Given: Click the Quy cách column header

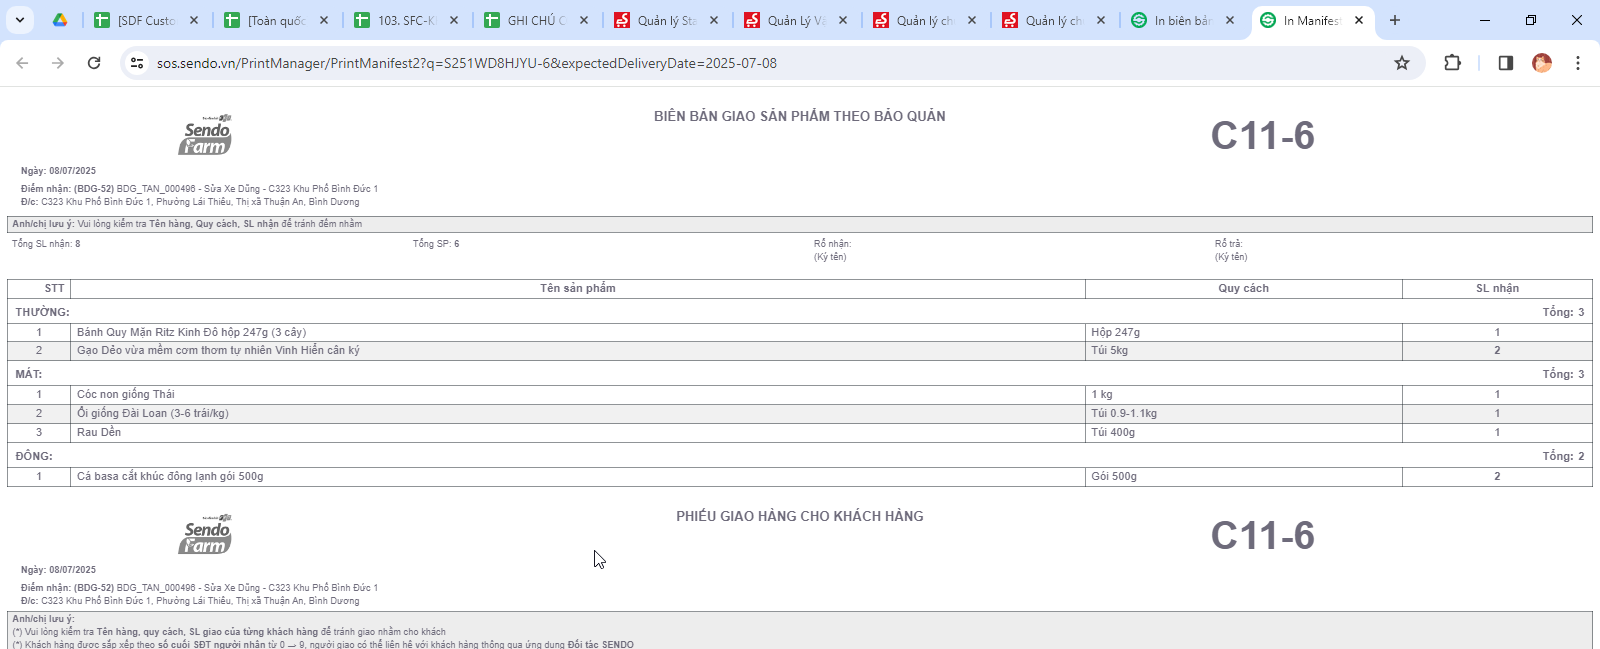Looking at the screenshot, I should coord(1243,288).
